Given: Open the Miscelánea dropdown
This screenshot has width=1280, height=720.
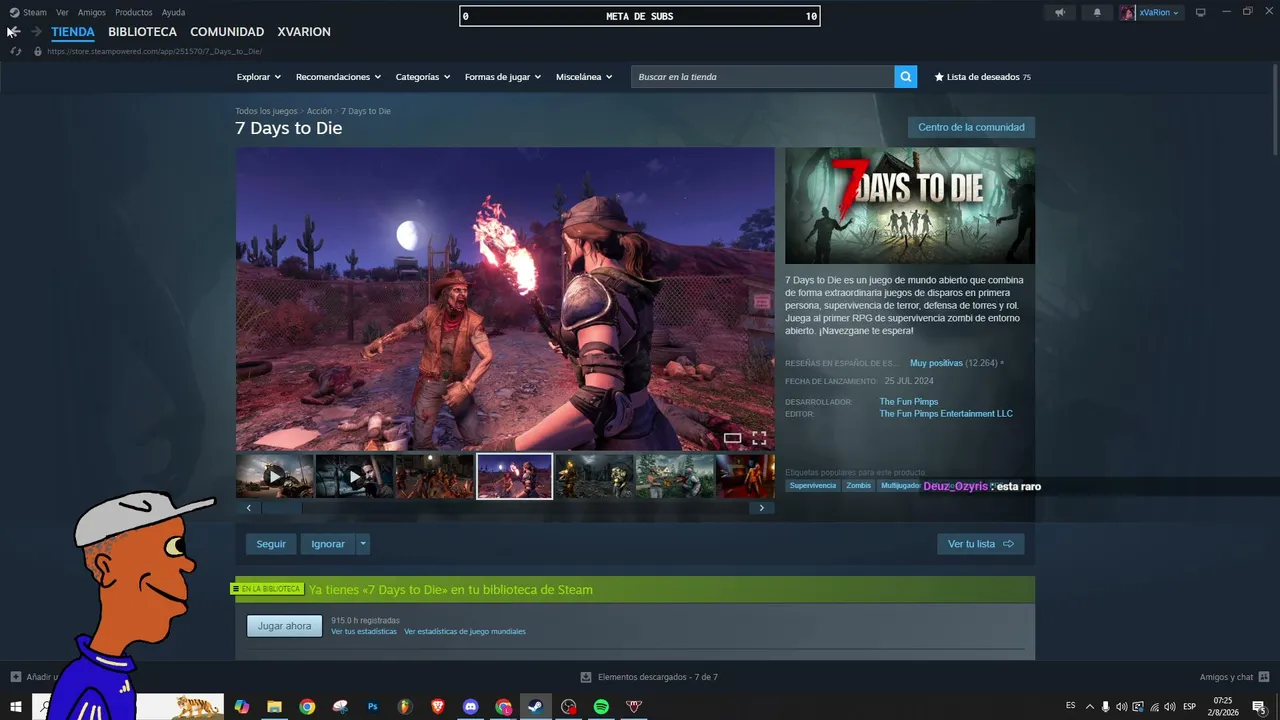Looking at the screenshot, I should coord(584,77).
